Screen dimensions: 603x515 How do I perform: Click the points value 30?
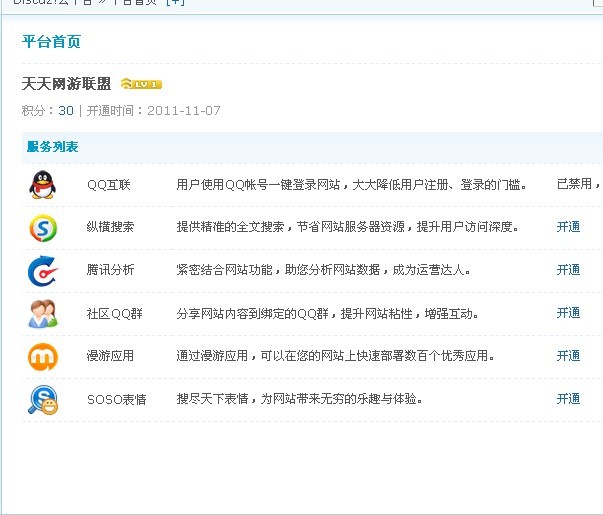coord(66,111)
